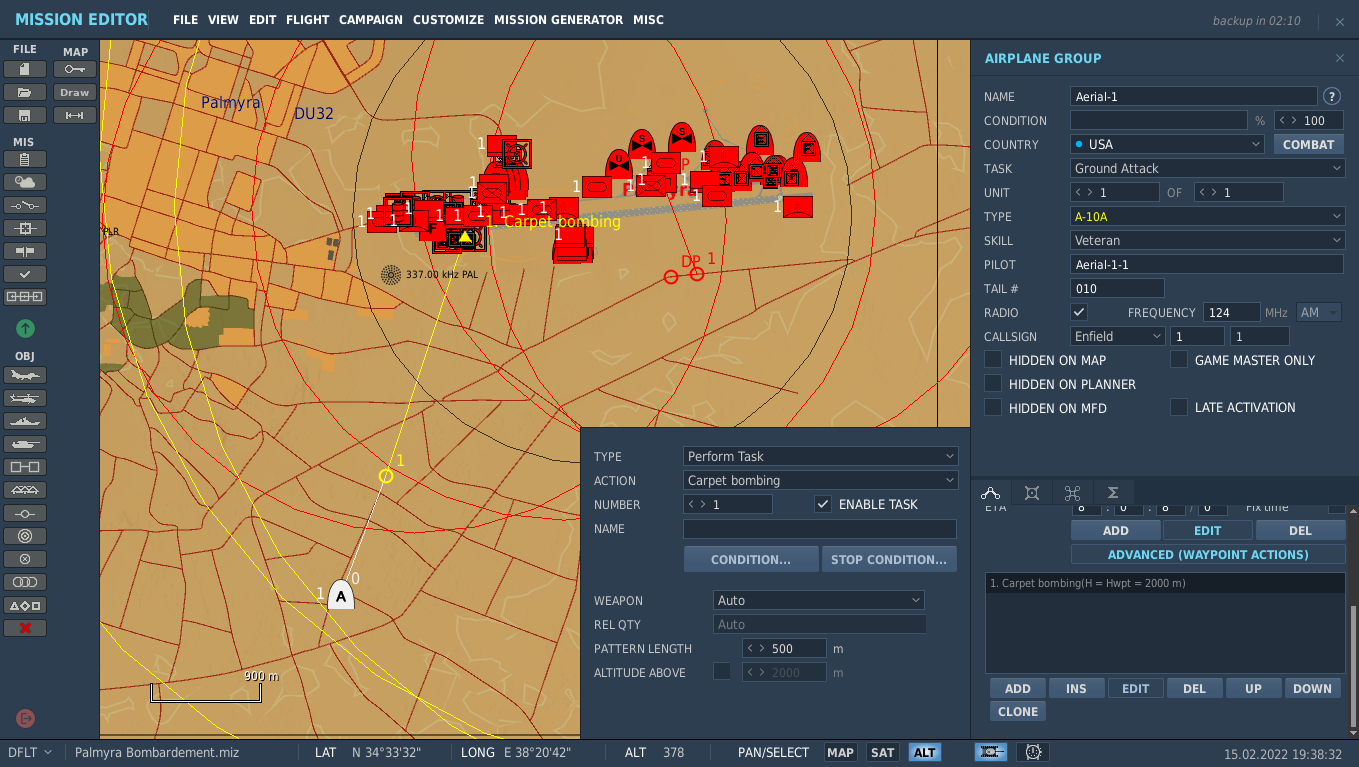Open the FILE menu in the menu bar
This screenshot has height=767, width=1359.
pos(185,20)
